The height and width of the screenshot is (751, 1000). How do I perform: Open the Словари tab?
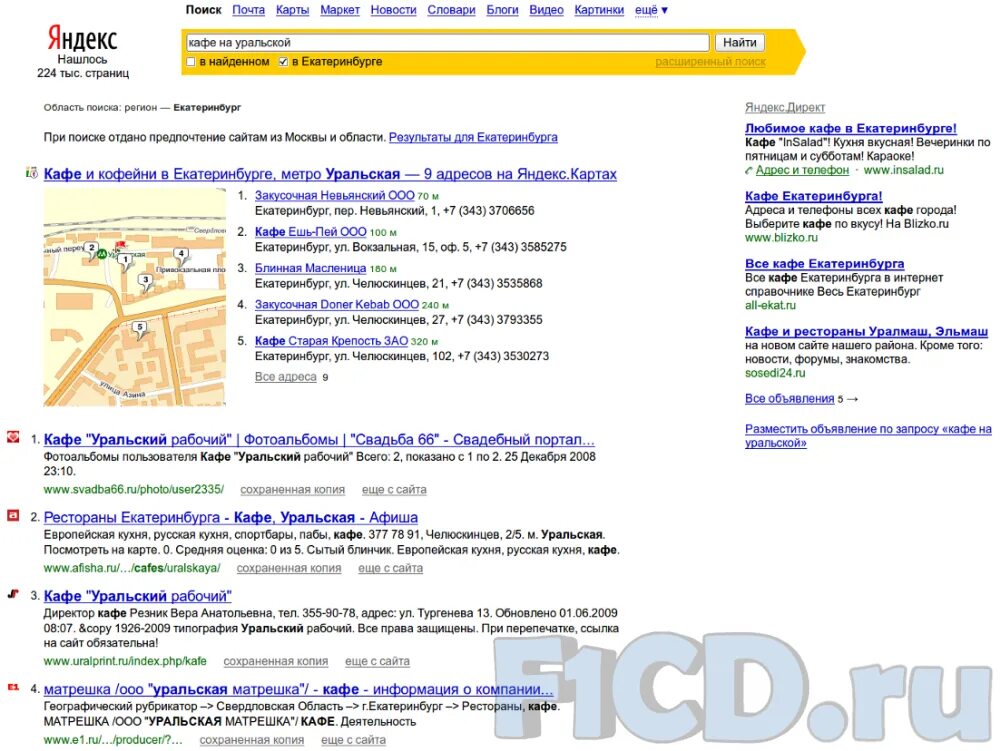coord(451,10)
